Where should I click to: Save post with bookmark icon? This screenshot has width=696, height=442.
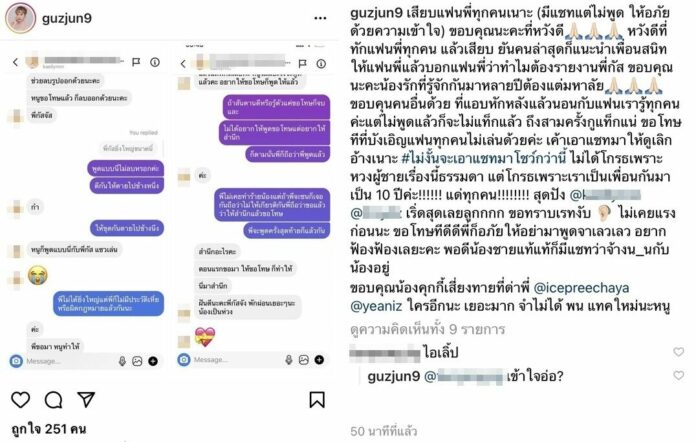pyautogui.click(x=316, y=399)
